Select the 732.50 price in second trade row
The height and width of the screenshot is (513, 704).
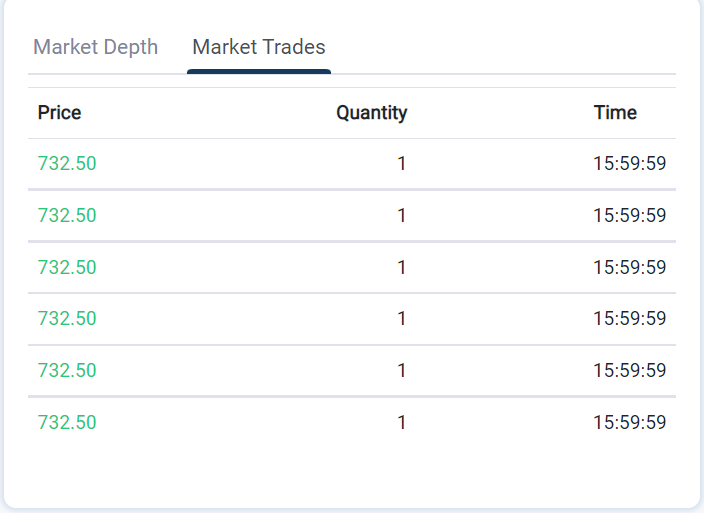(67, 216)
